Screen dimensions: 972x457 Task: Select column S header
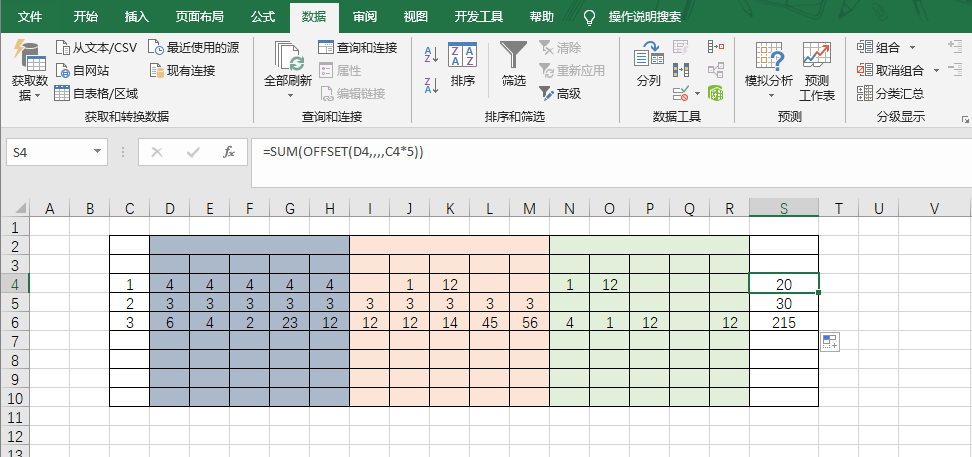[784, 209]
